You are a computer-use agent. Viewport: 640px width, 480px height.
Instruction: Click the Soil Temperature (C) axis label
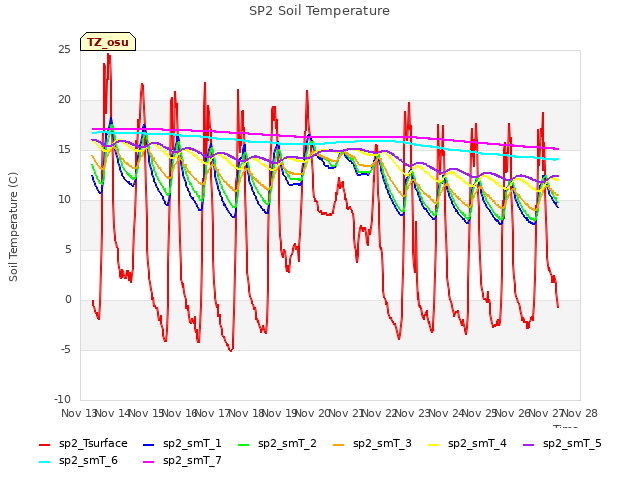13,227
